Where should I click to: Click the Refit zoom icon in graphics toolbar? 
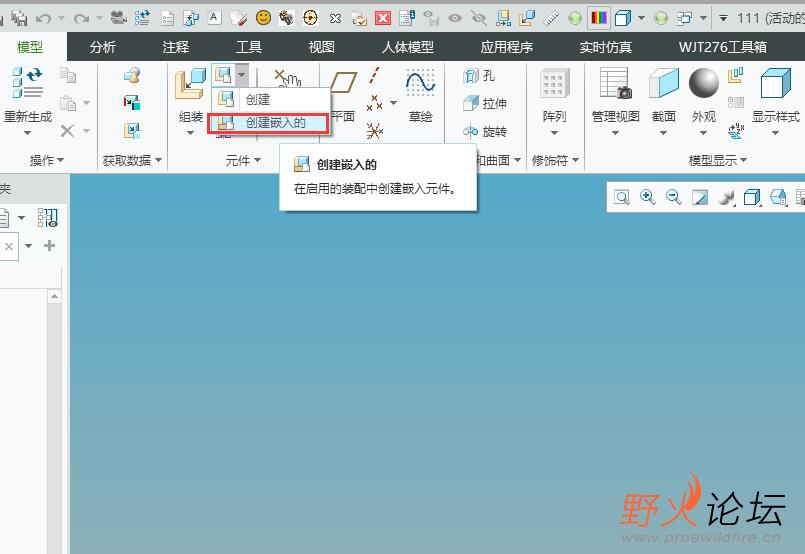tap(622, 197)
